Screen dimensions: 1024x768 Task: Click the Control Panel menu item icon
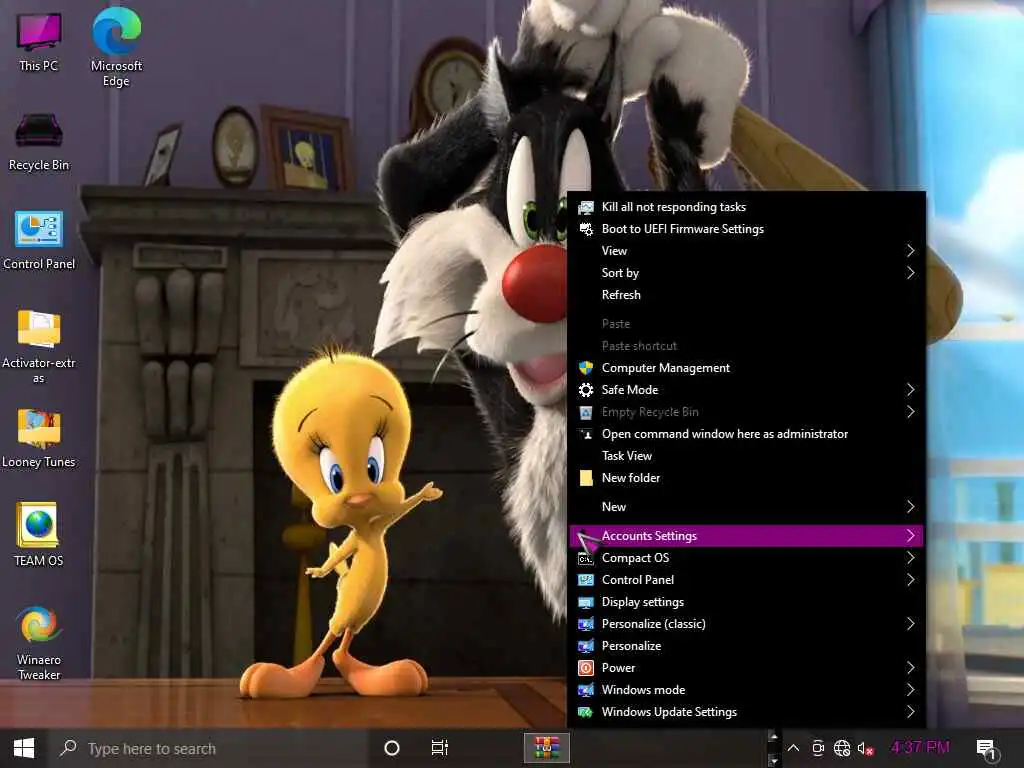pyautogui.click(x=586, y=580)
